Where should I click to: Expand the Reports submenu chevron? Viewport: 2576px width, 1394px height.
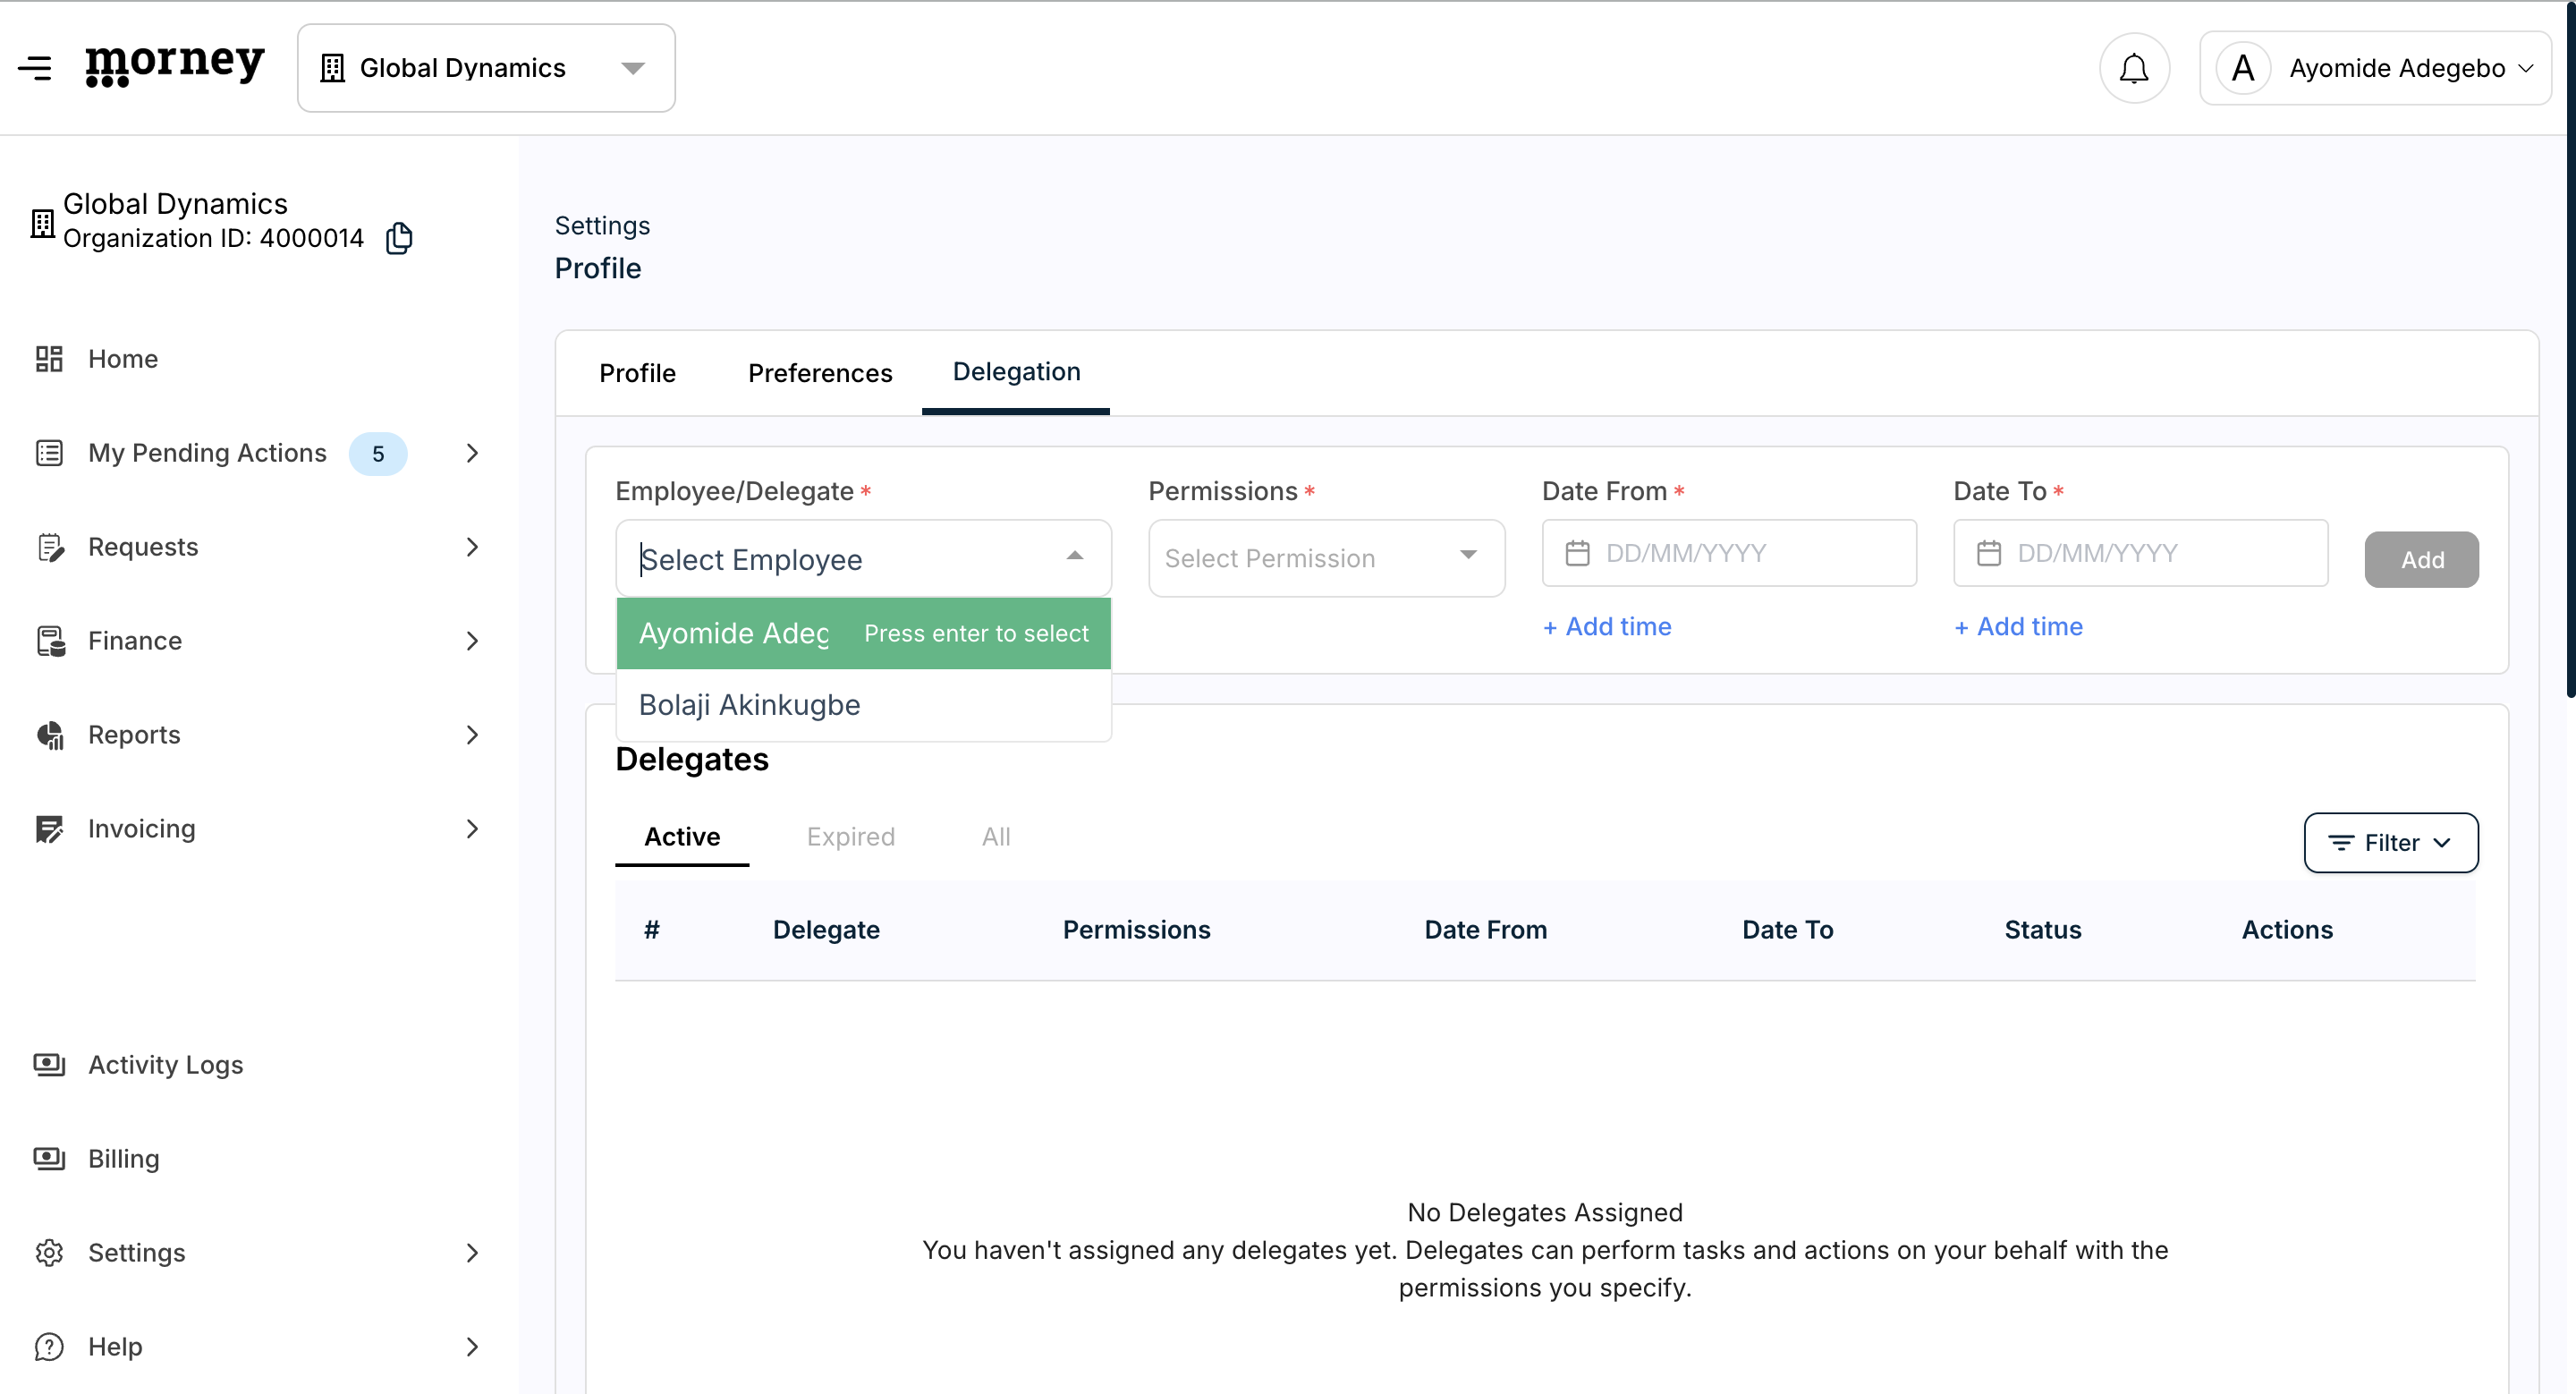coord(473,735)
